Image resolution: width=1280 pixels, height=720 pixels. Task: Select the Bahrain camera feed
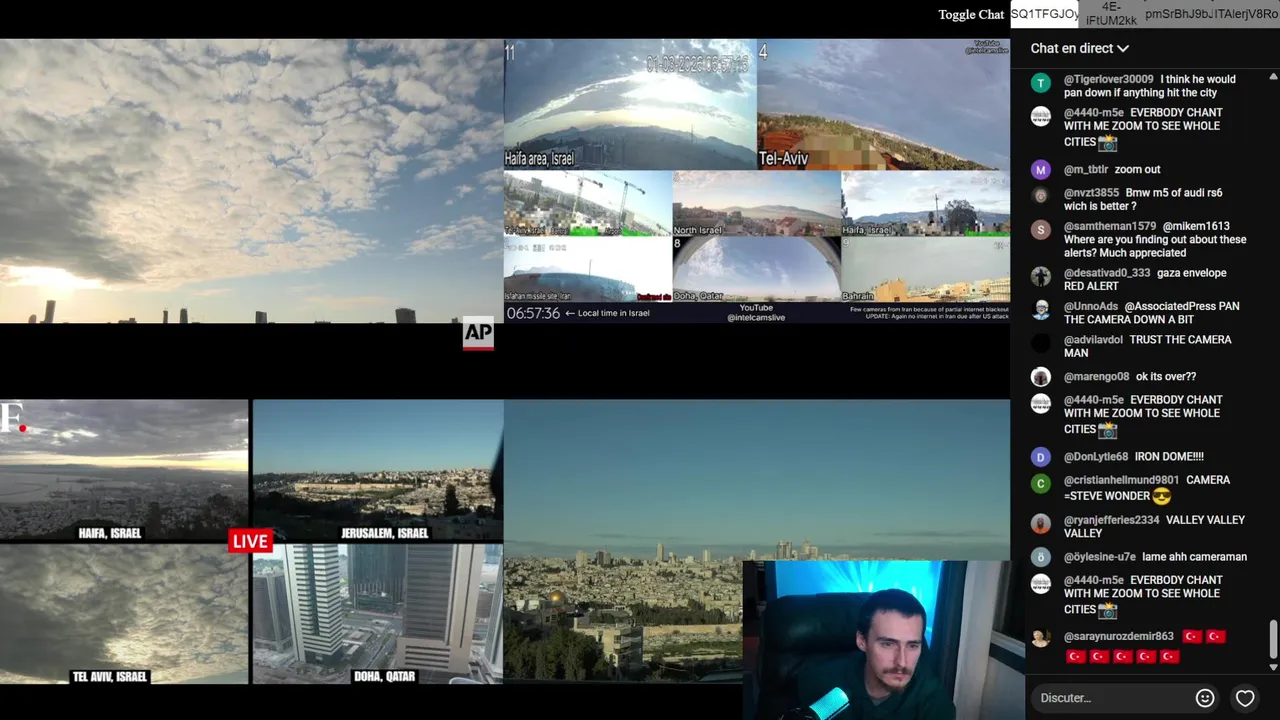tap(925, 269)
